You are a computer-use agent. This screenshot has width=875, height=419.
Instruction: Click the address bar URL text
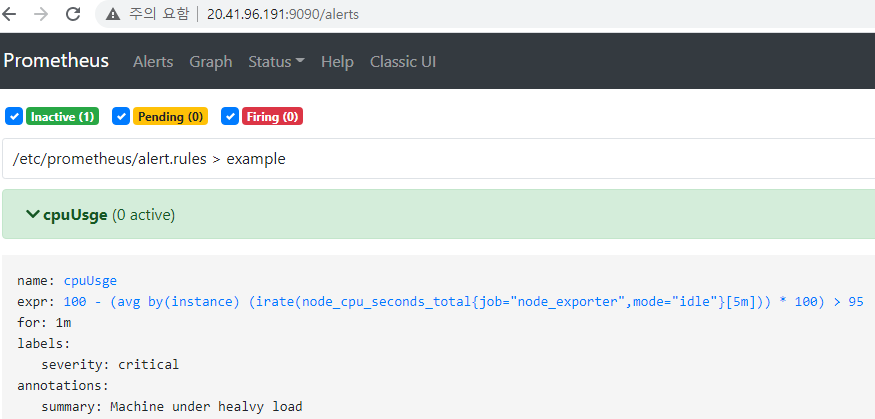click(283, 15)
